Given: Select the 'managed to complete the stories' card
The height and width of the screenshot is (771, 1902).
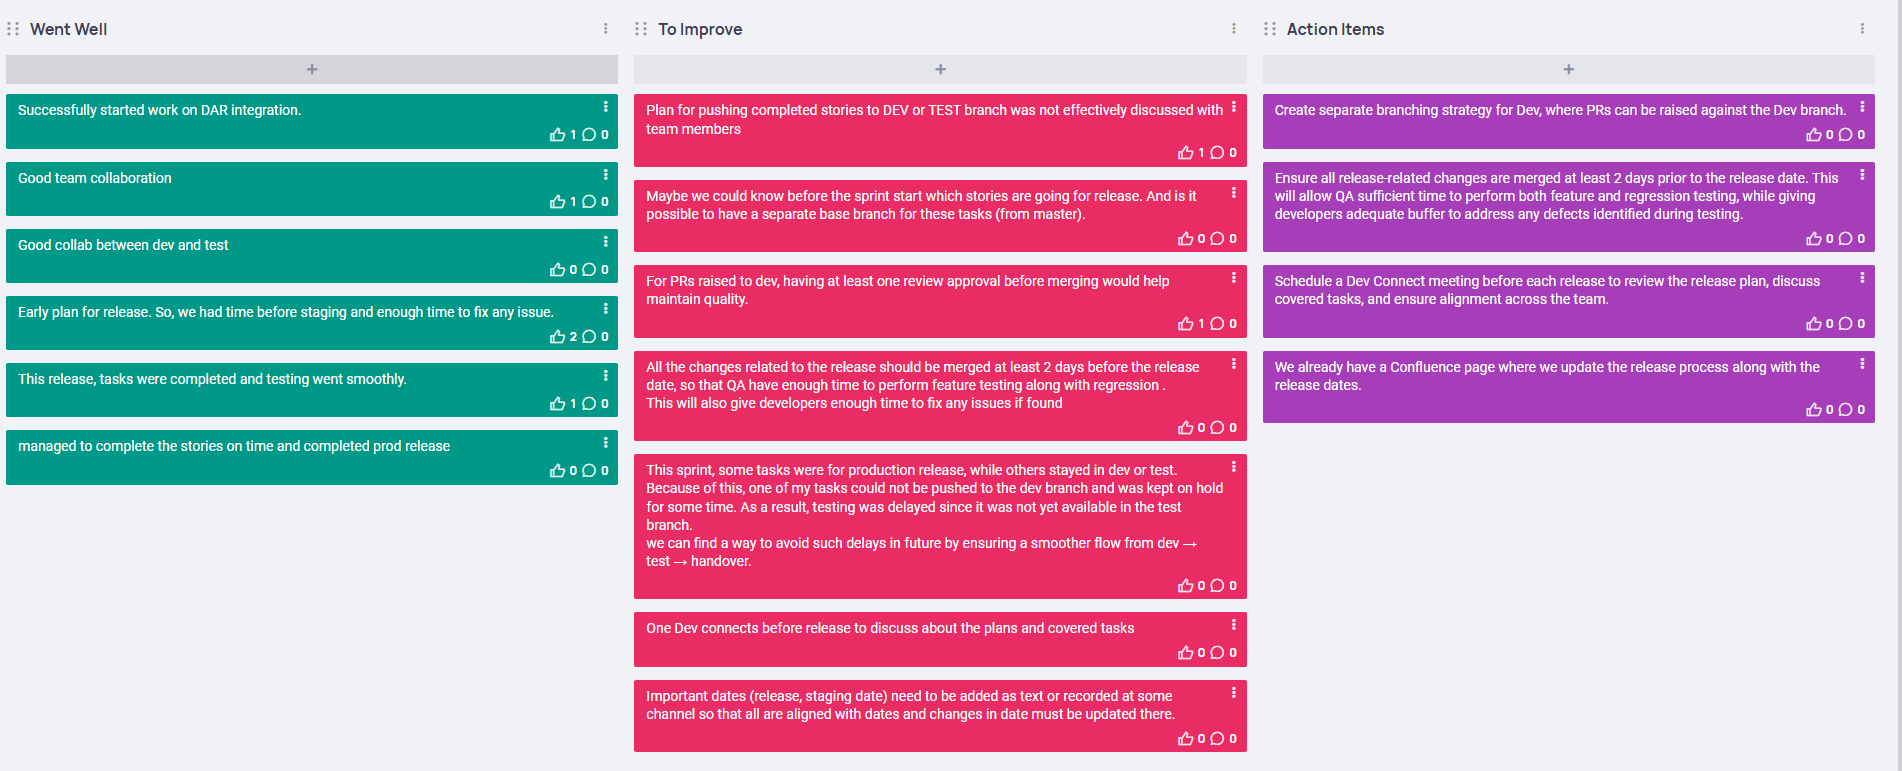Looking at the screenshot, I should click(312, 457).
